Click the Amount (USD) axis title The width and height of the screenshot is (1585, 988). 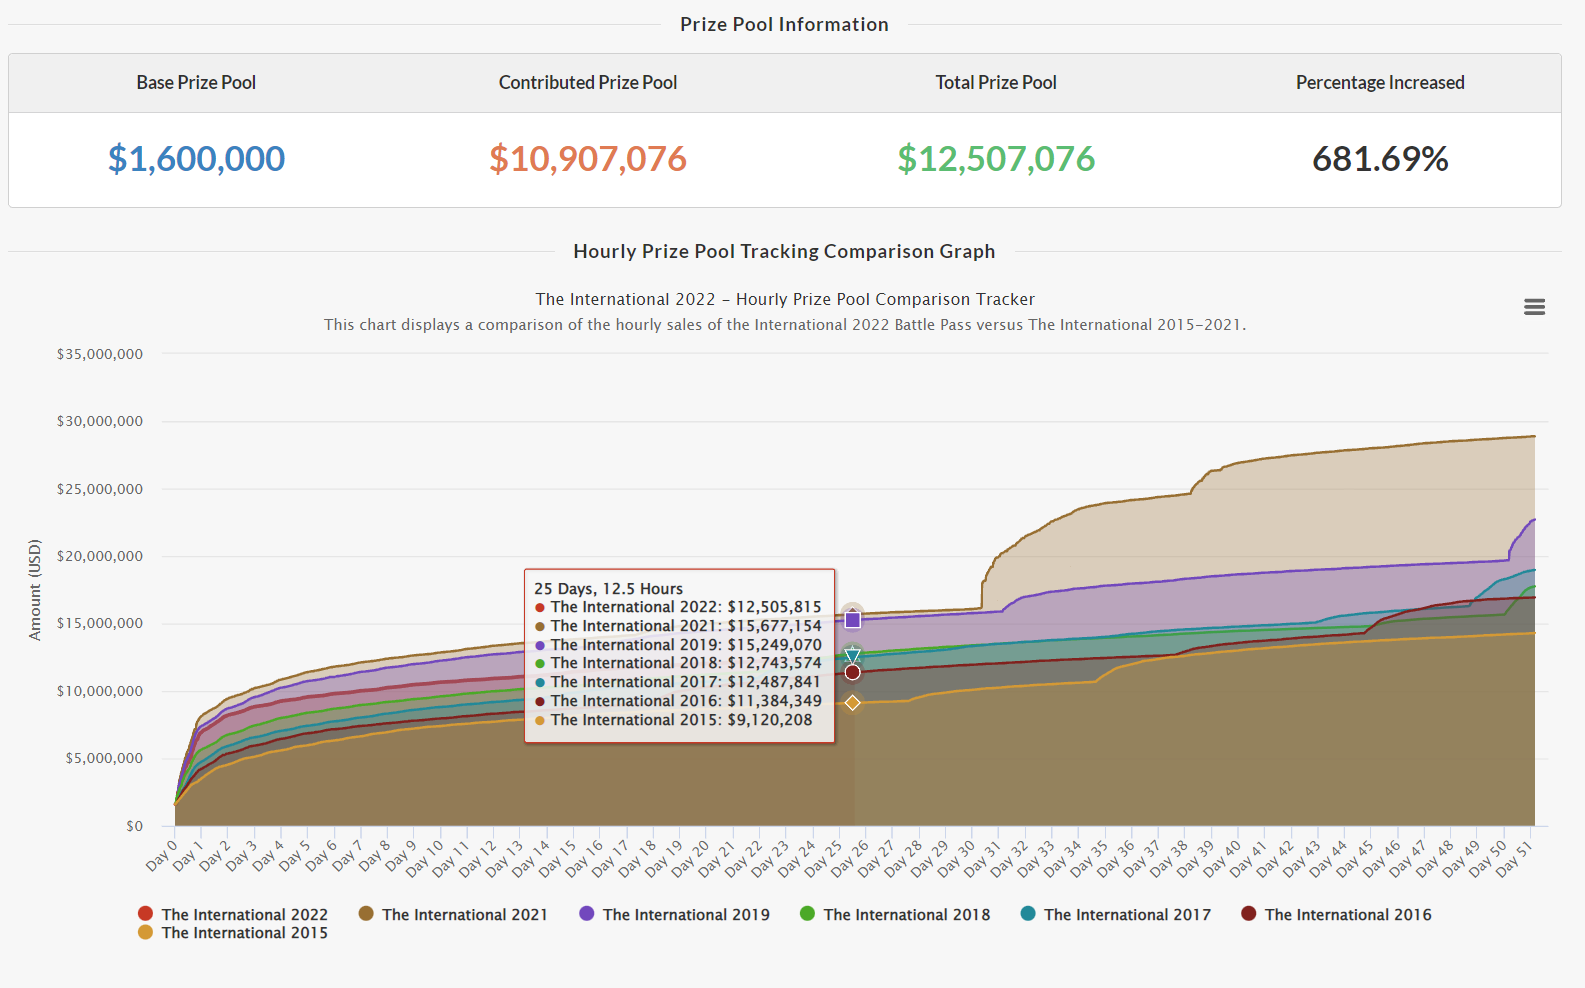point(35,590)
